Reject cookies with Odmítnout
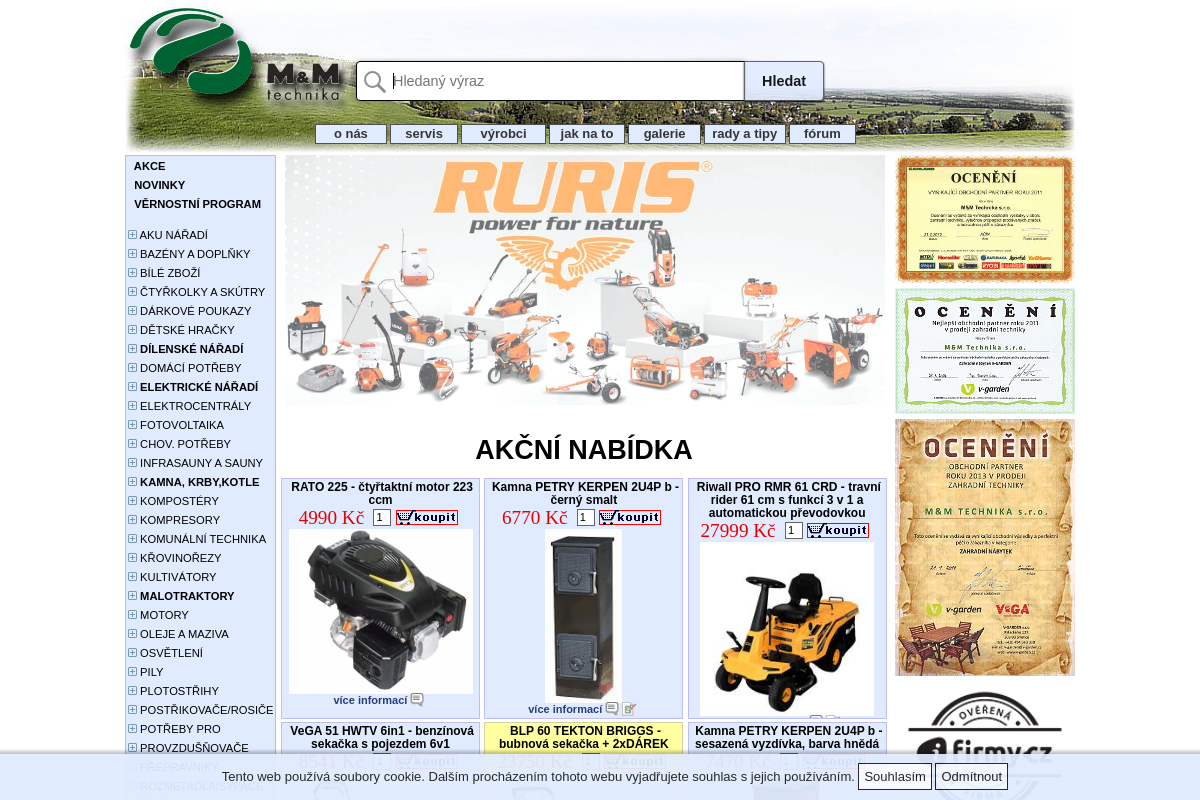 tap(971, 777)
